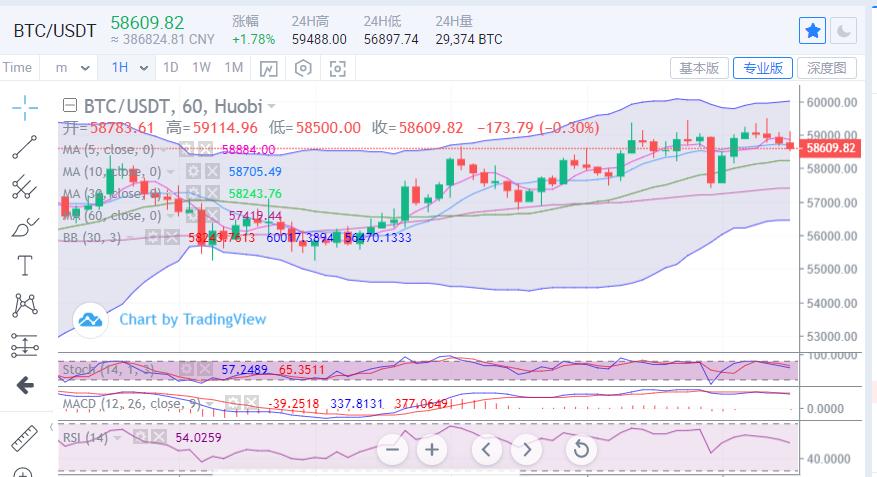Expand the MACD options arrow

point(210,404)
